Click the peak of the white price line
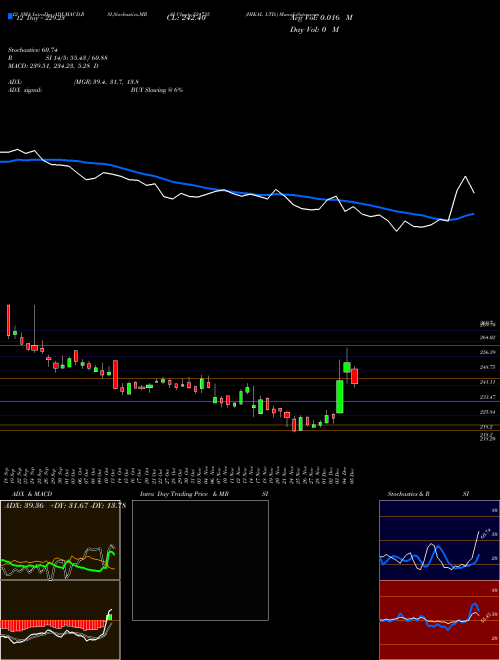 [465, 177]
